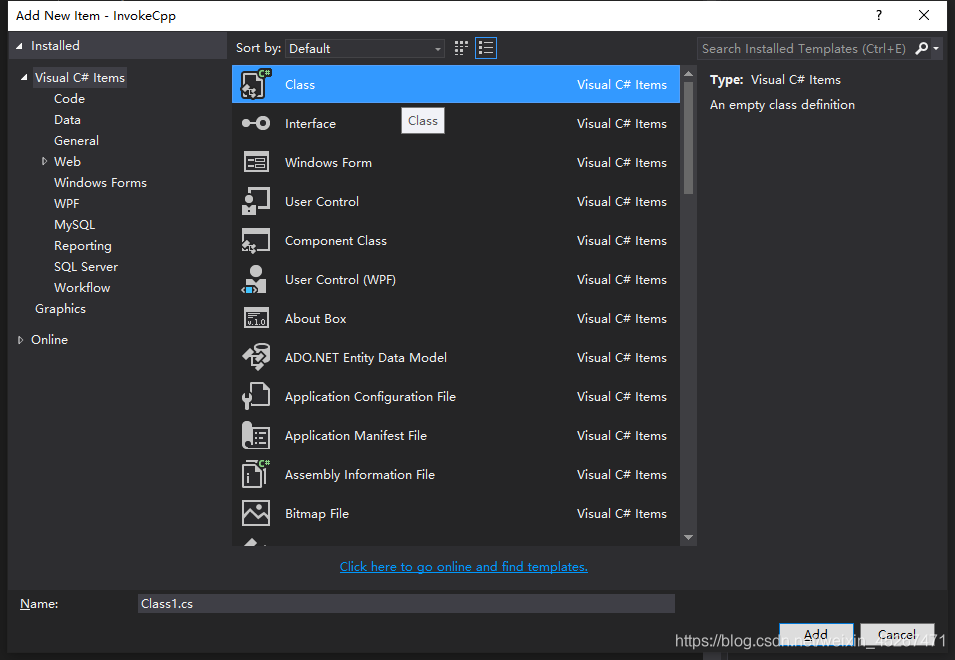Pick the User Control template icon
The height and width of the screenshot is (660, 955).
[256, 202]
